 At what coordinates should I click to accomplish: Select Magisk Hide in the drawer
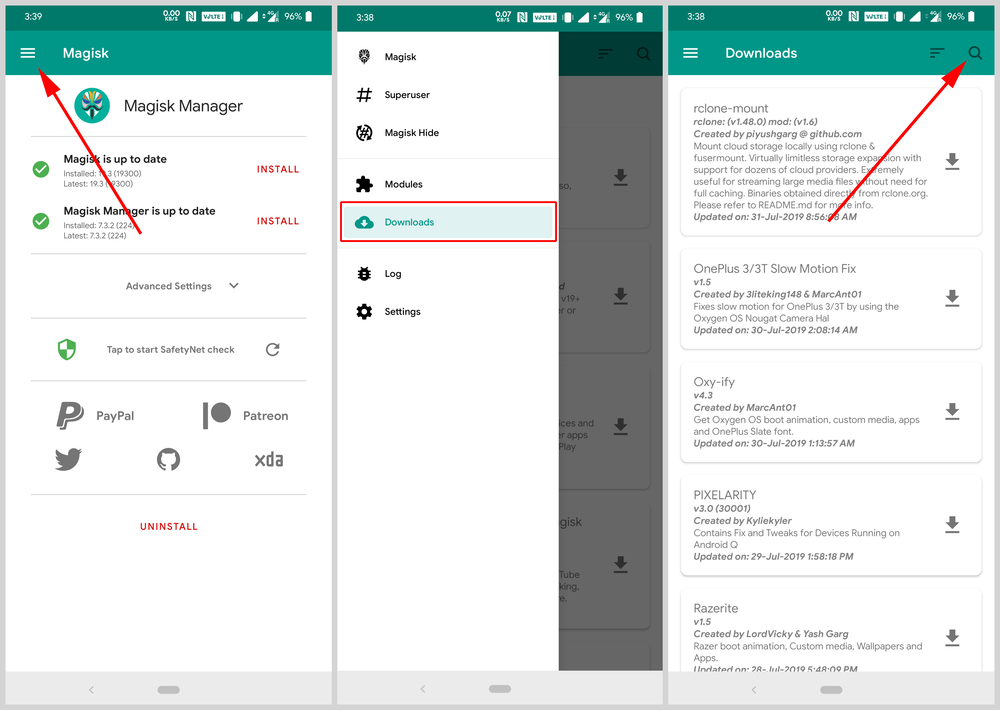(448, 133)
